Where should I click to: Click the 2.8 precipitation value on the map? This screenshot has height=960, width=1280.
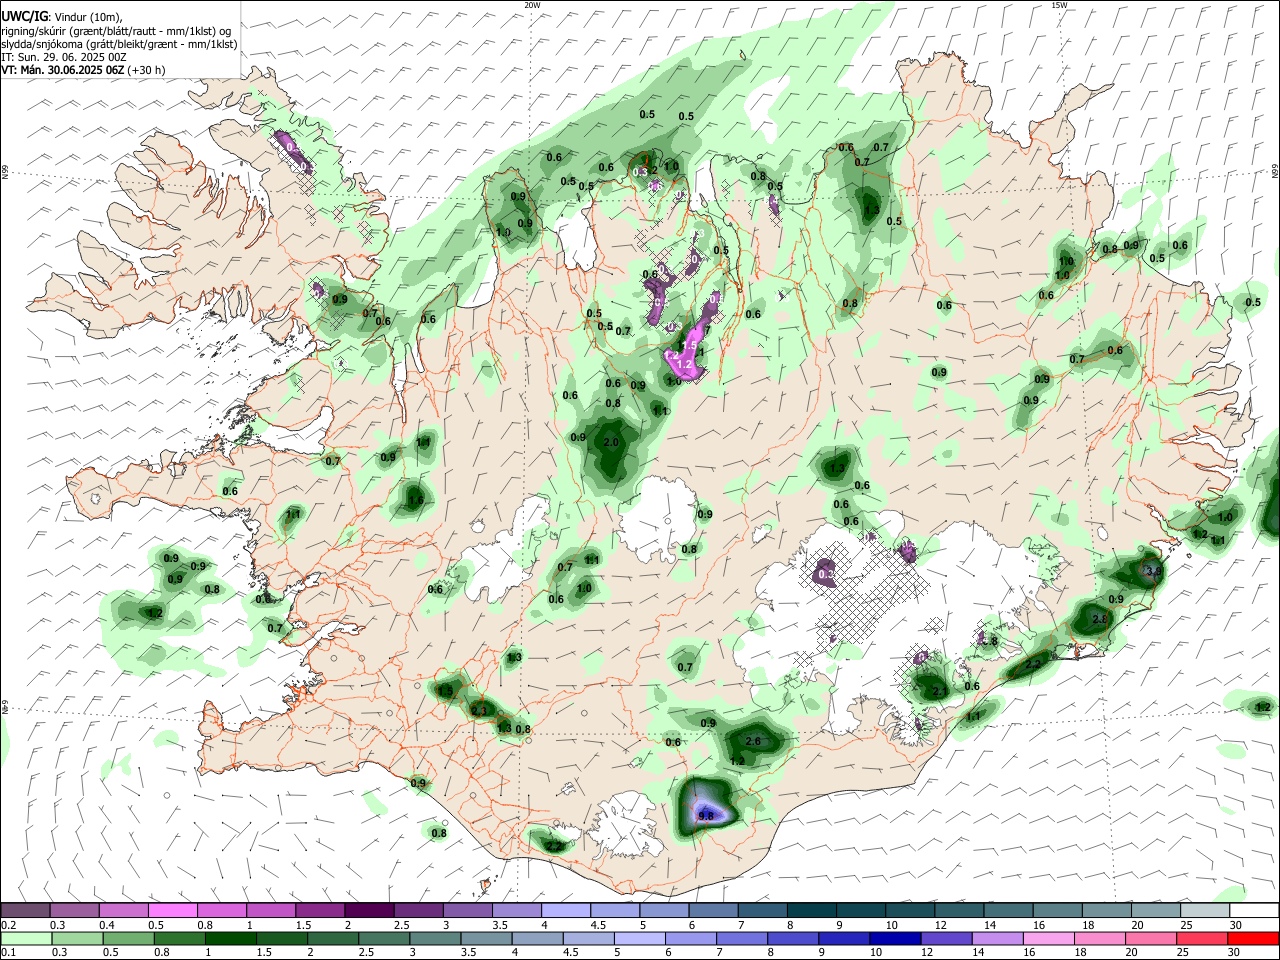click(x=1099, y=620)
